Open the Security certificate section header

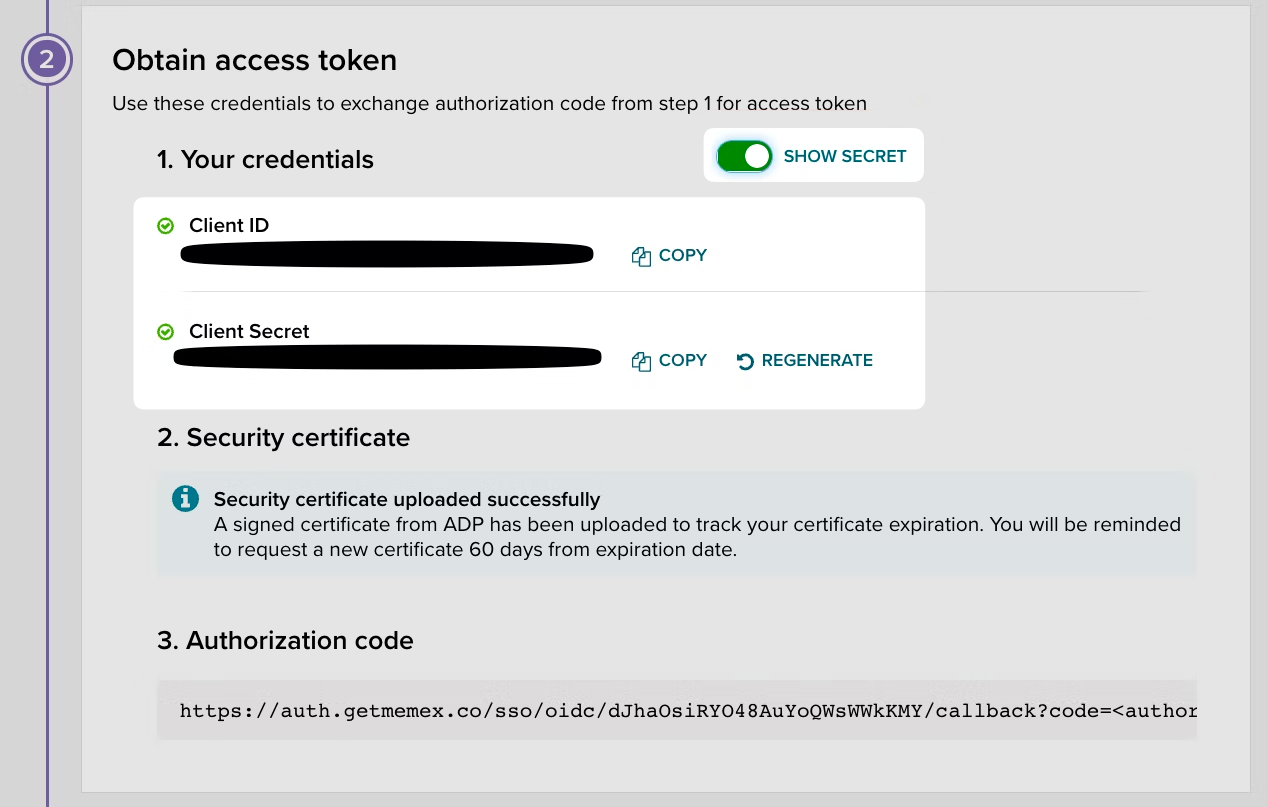point(283,438)
